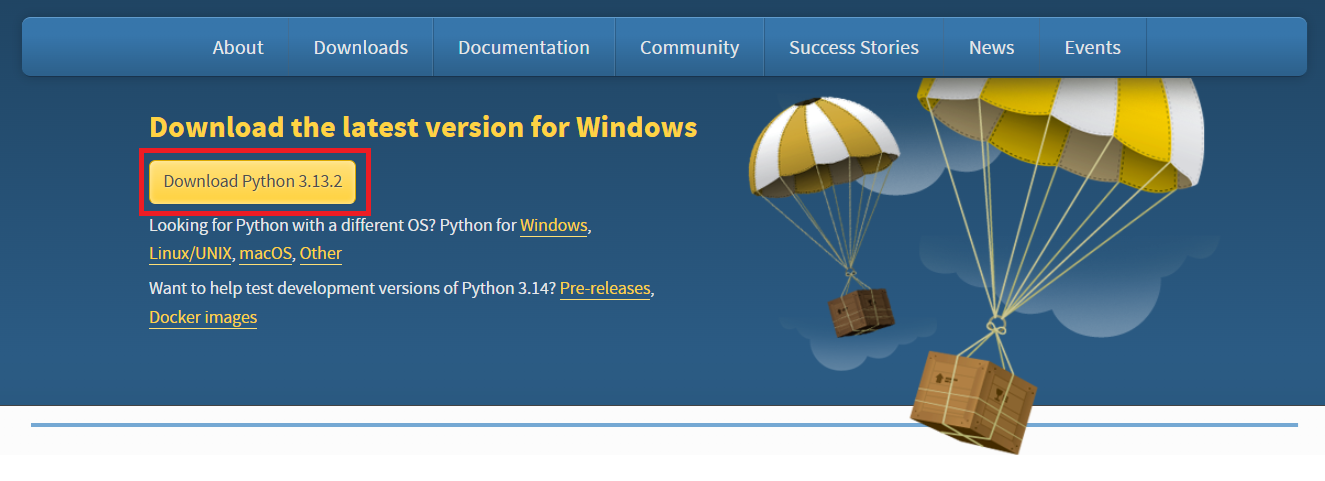
Task: Open the Events menu
Action: click(x=1093, y=47)
